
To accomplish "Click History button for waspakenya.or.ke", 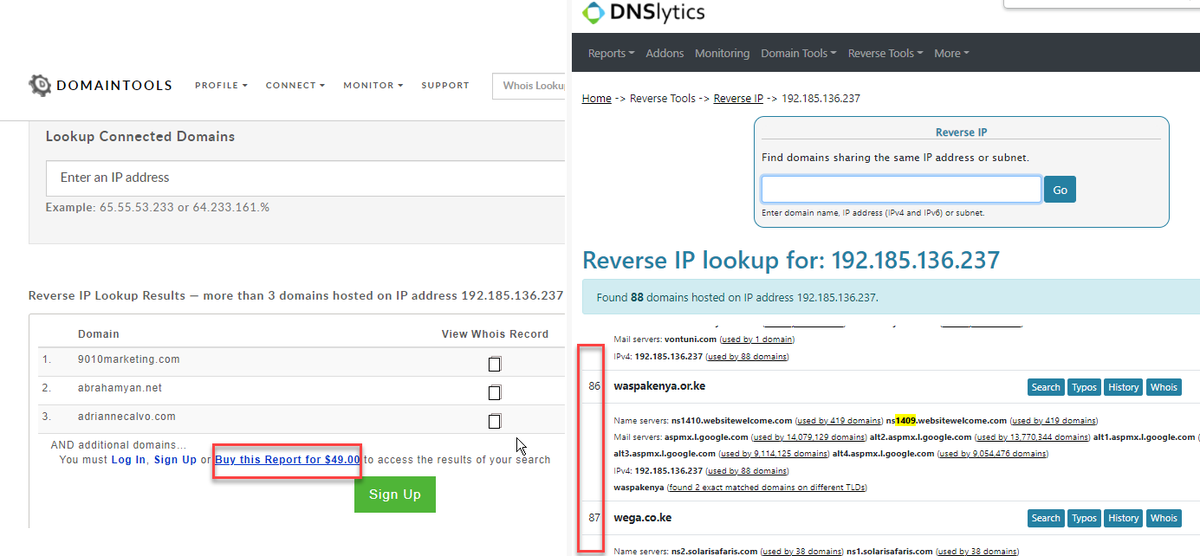I will click(1123, 387).
